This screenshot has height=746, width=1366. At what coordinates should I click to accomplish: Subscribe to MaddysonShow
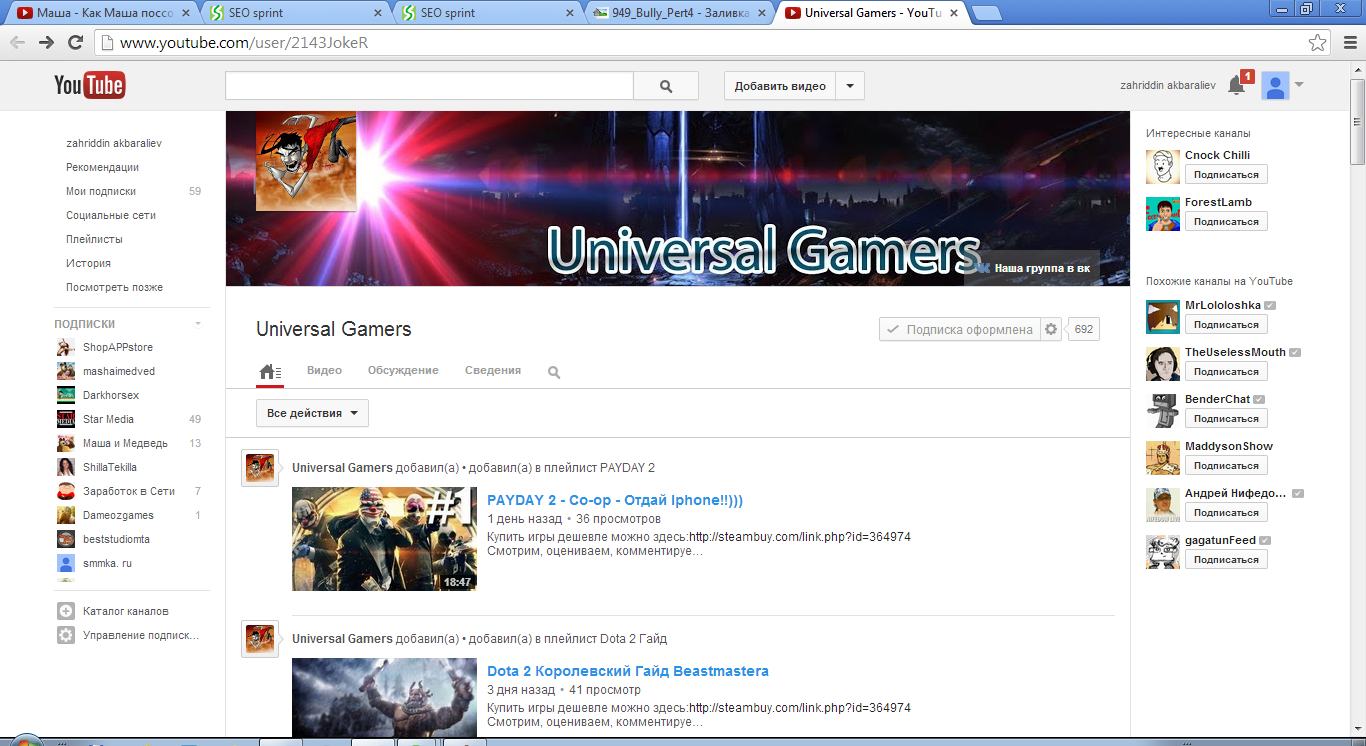click(x=1226, y=465)
